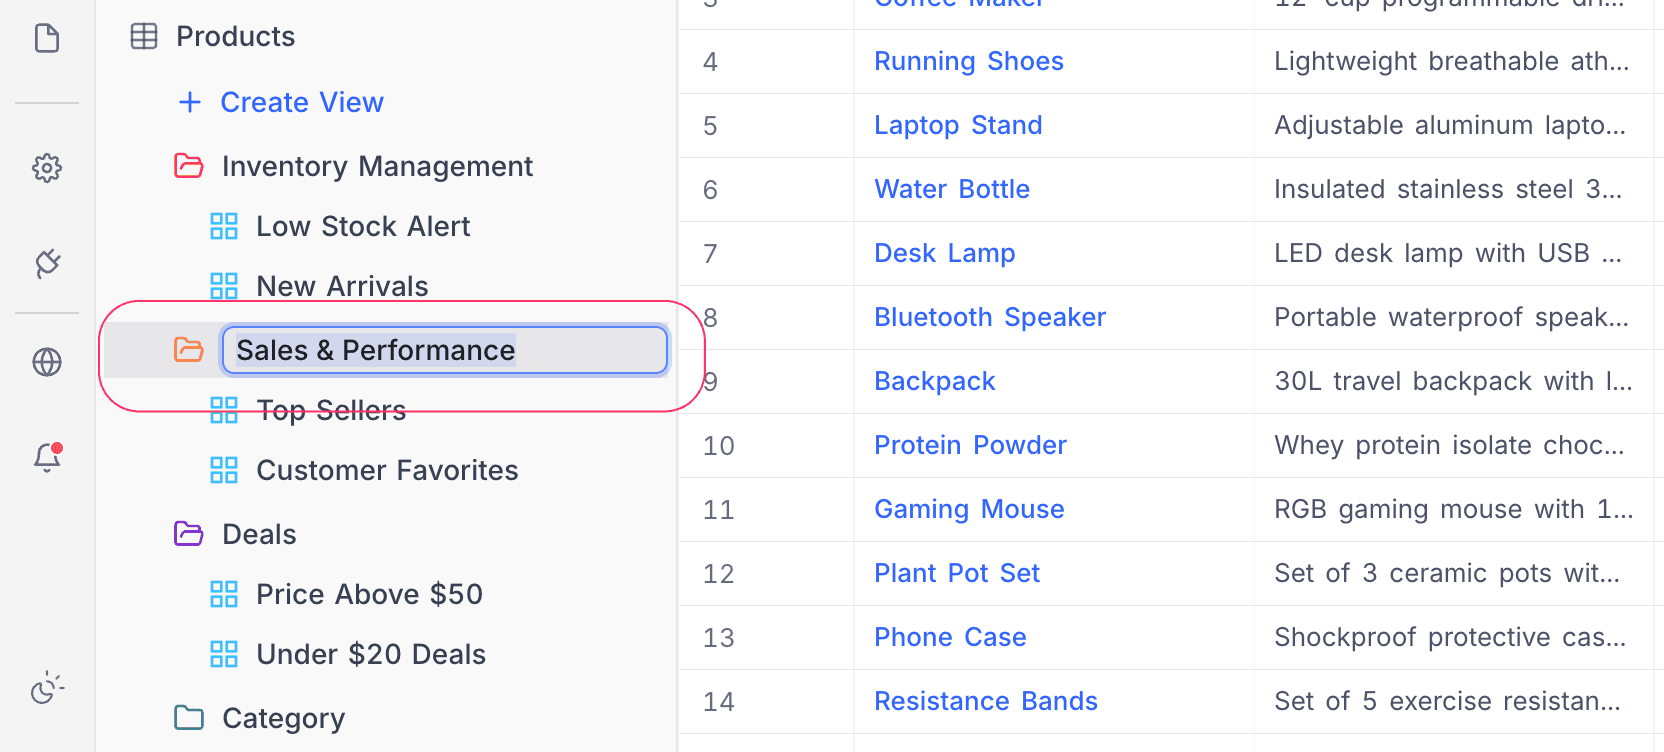Click the document page icon in sidebar
The width and height of the screenshot is (1664, 752).
pos(47,39)
